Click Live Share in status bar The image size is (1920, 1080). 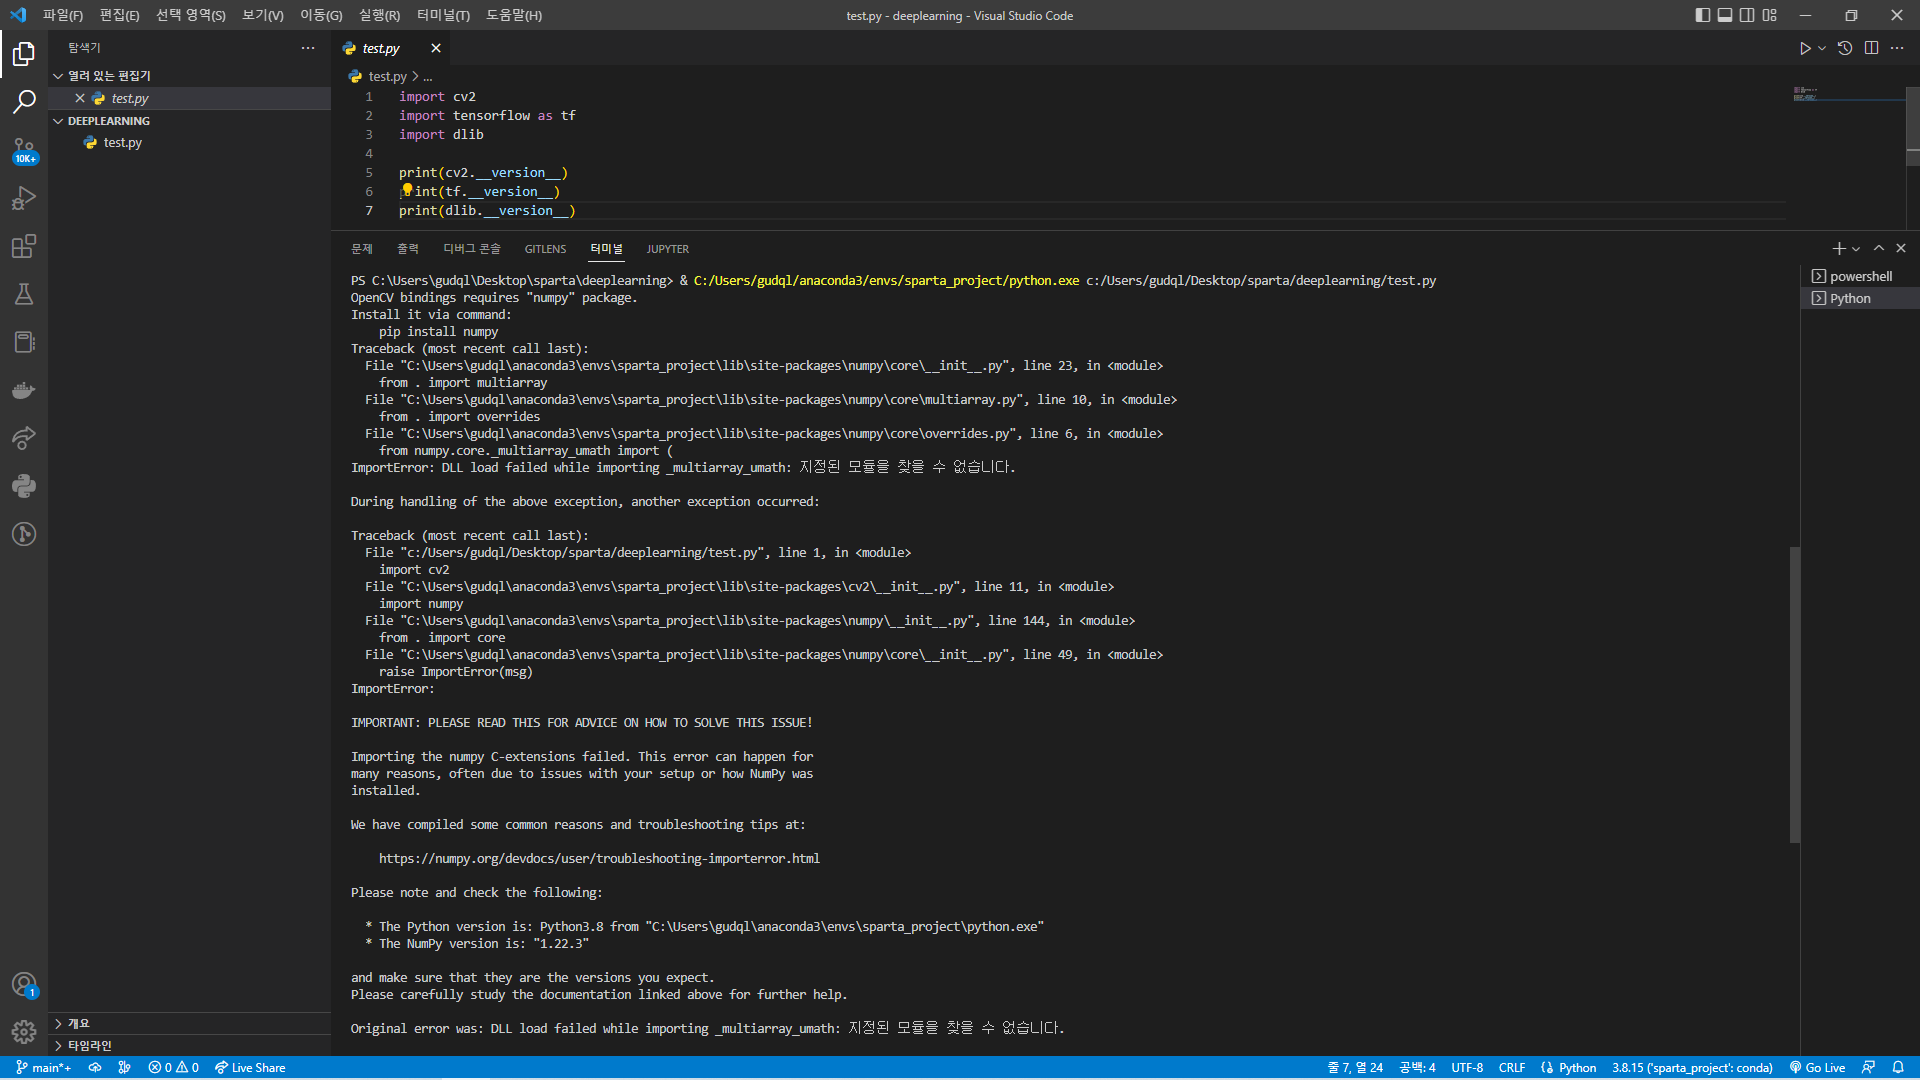pos(250,1067)
